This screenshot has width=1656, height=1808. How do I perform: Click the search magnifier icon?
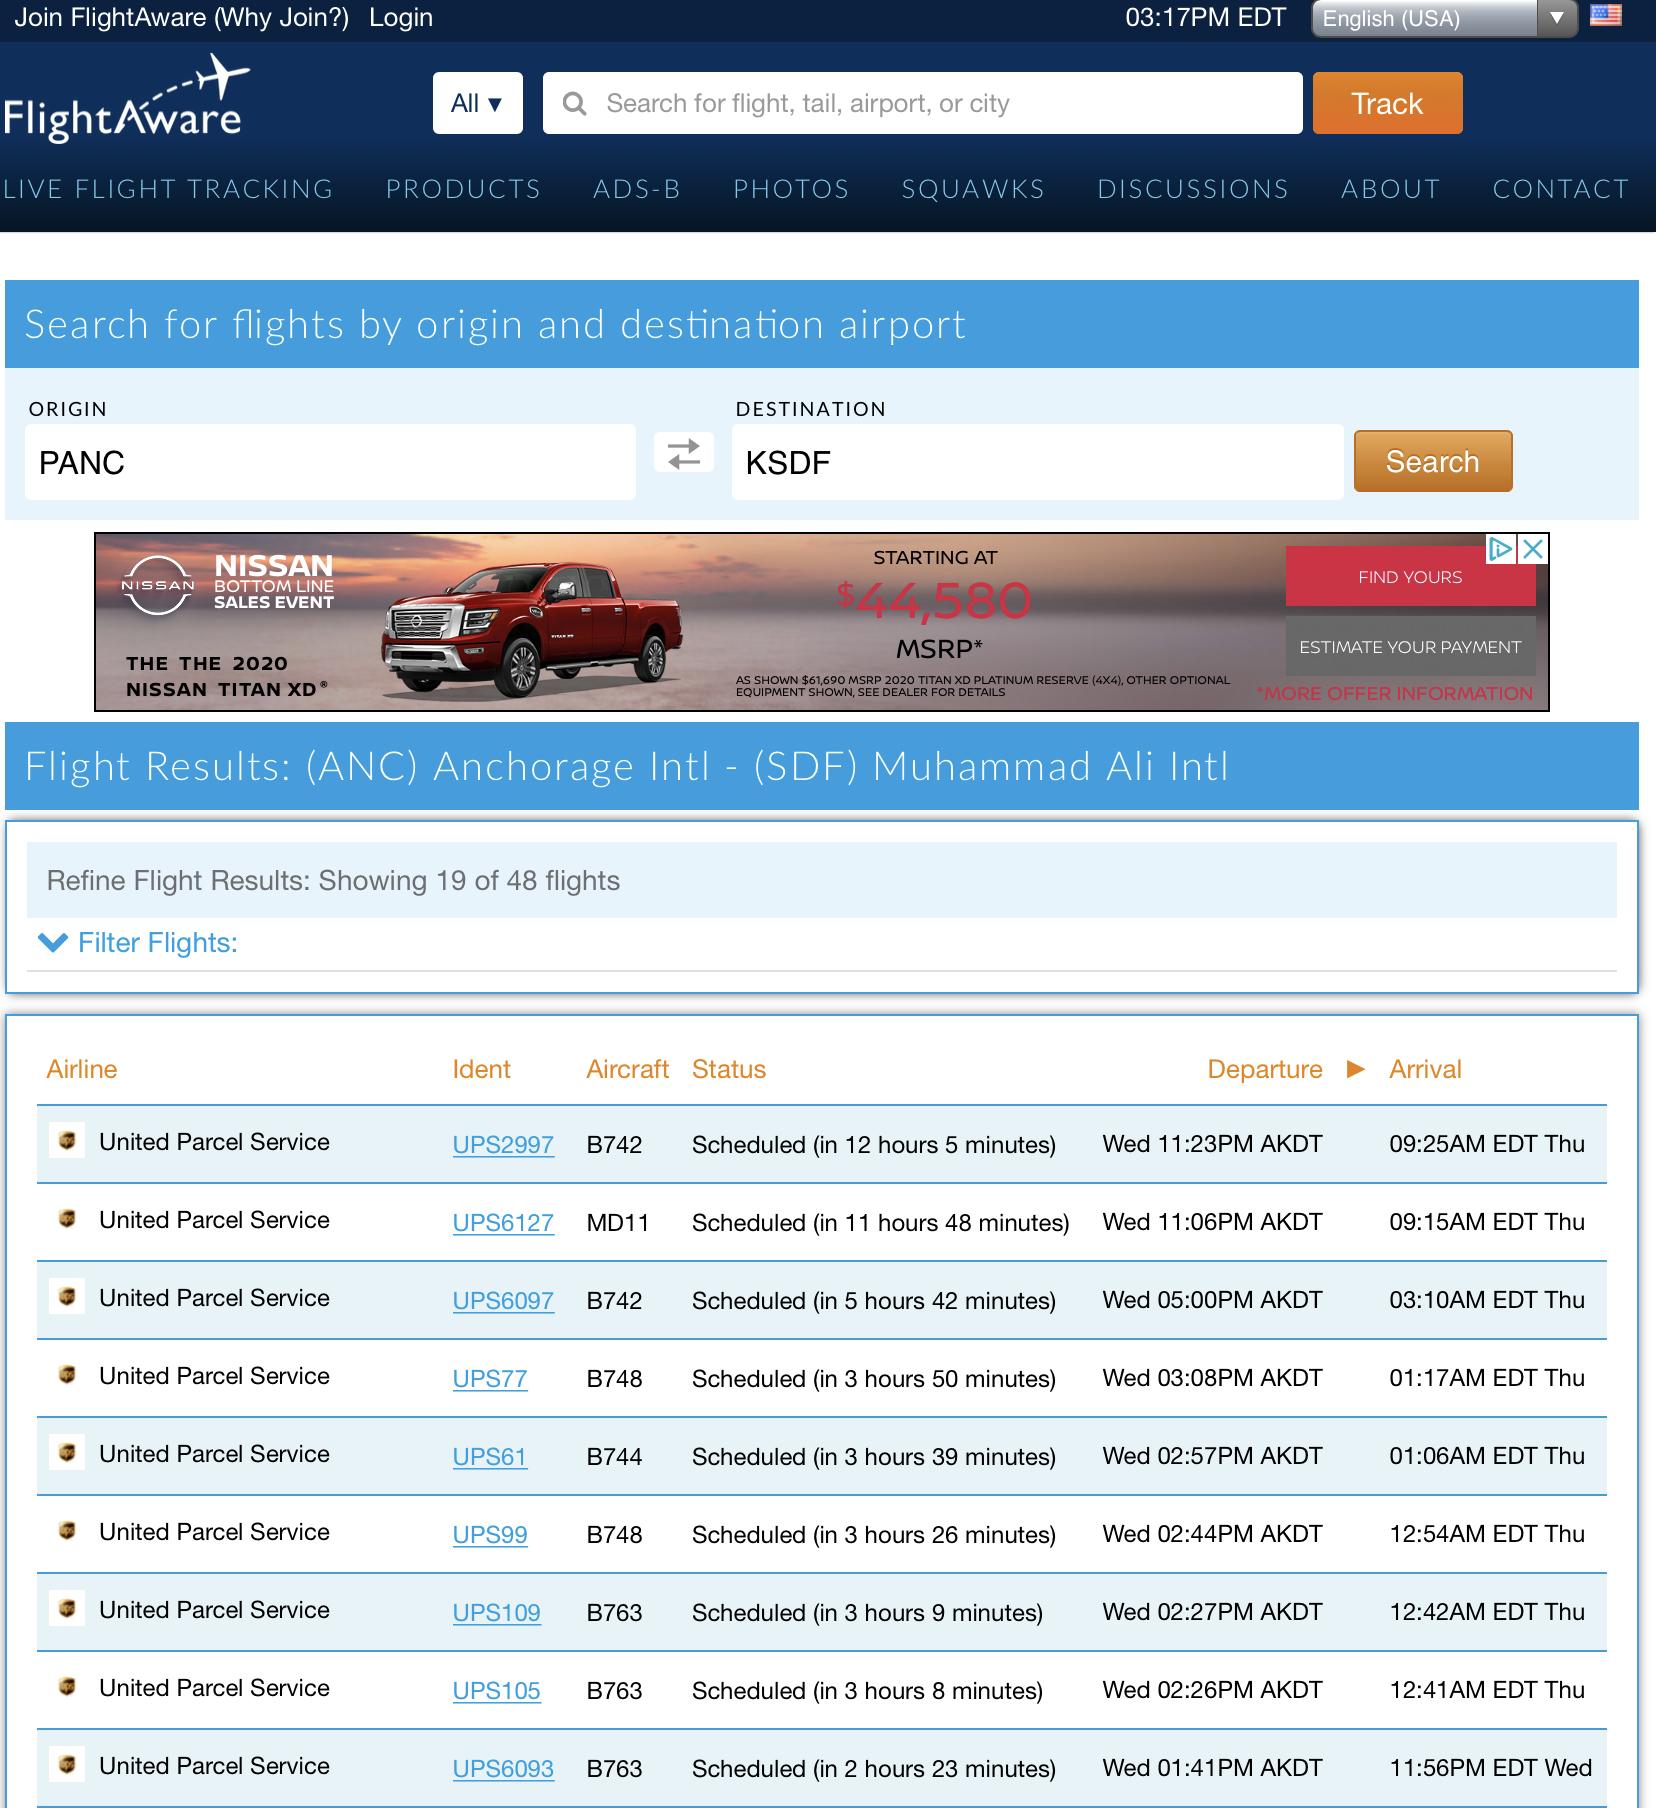575,103
